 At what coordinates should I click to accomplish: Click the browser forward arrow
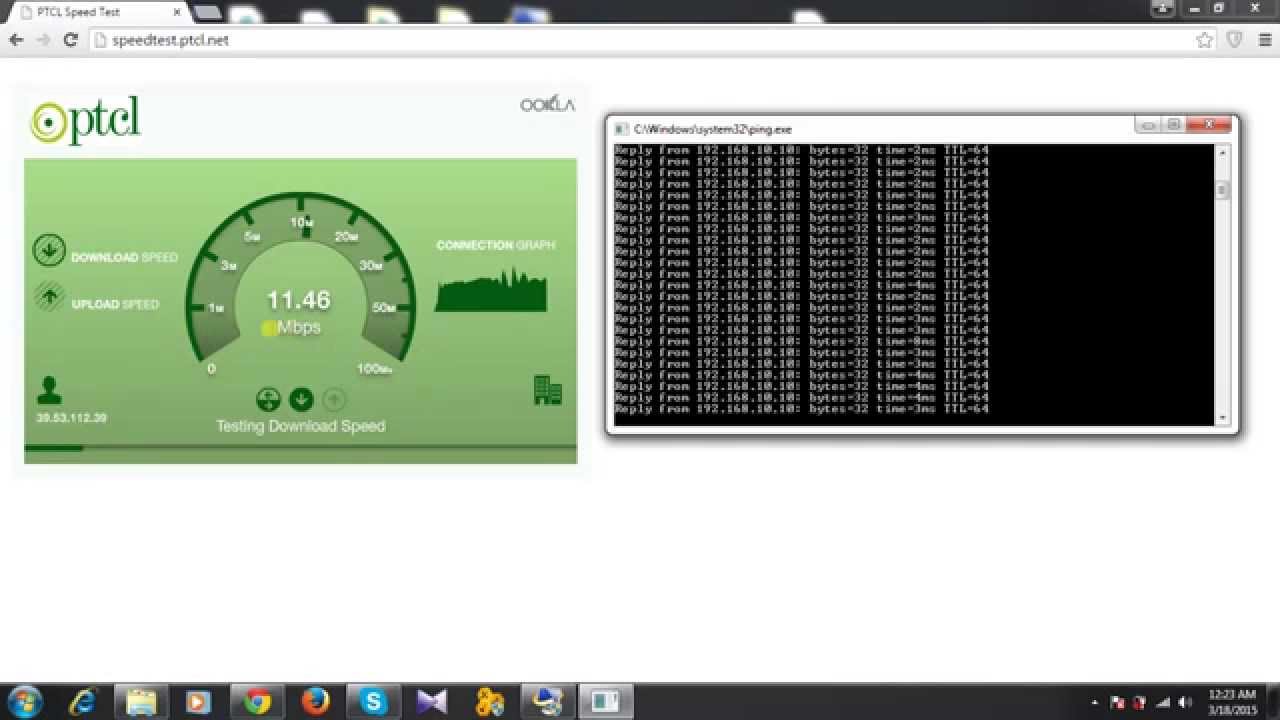[42, 40]
